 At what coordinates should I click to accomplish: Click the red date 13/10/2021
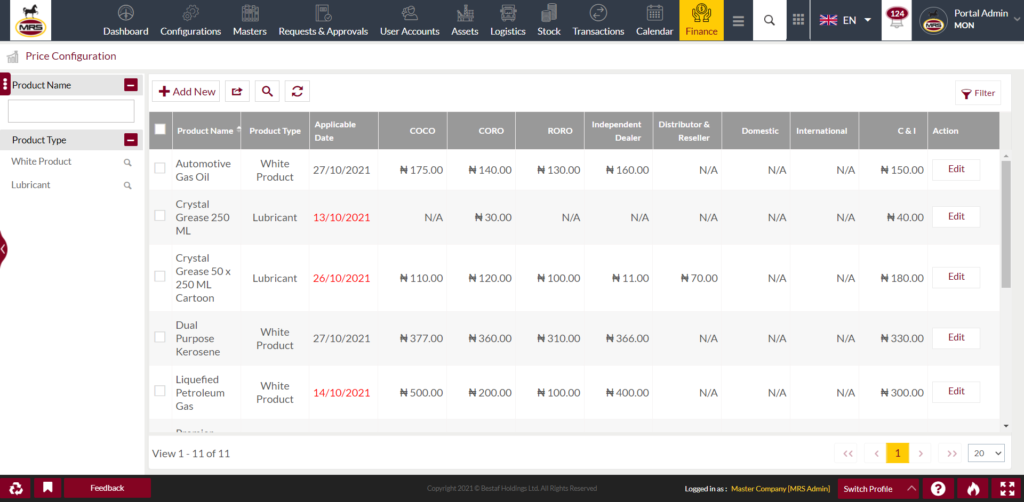pos(342,217)
